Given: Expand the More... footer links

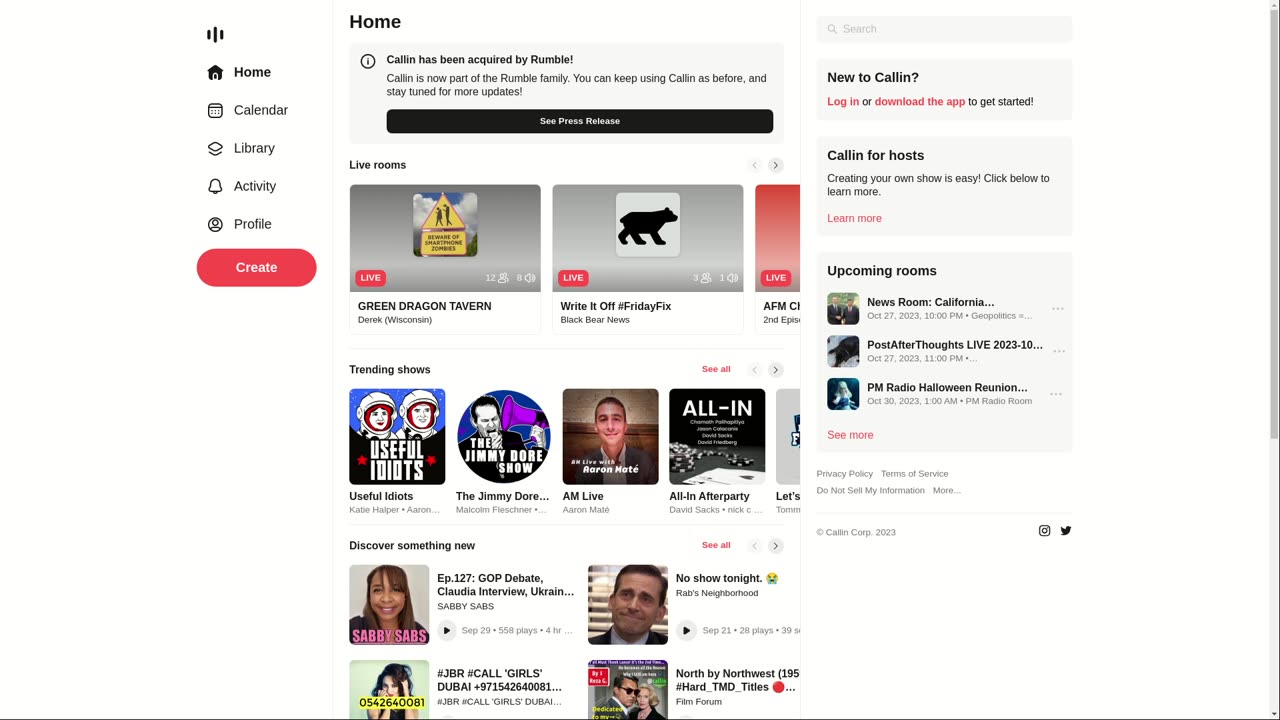Looking at the screenshot, I should [x=947, y=491].
